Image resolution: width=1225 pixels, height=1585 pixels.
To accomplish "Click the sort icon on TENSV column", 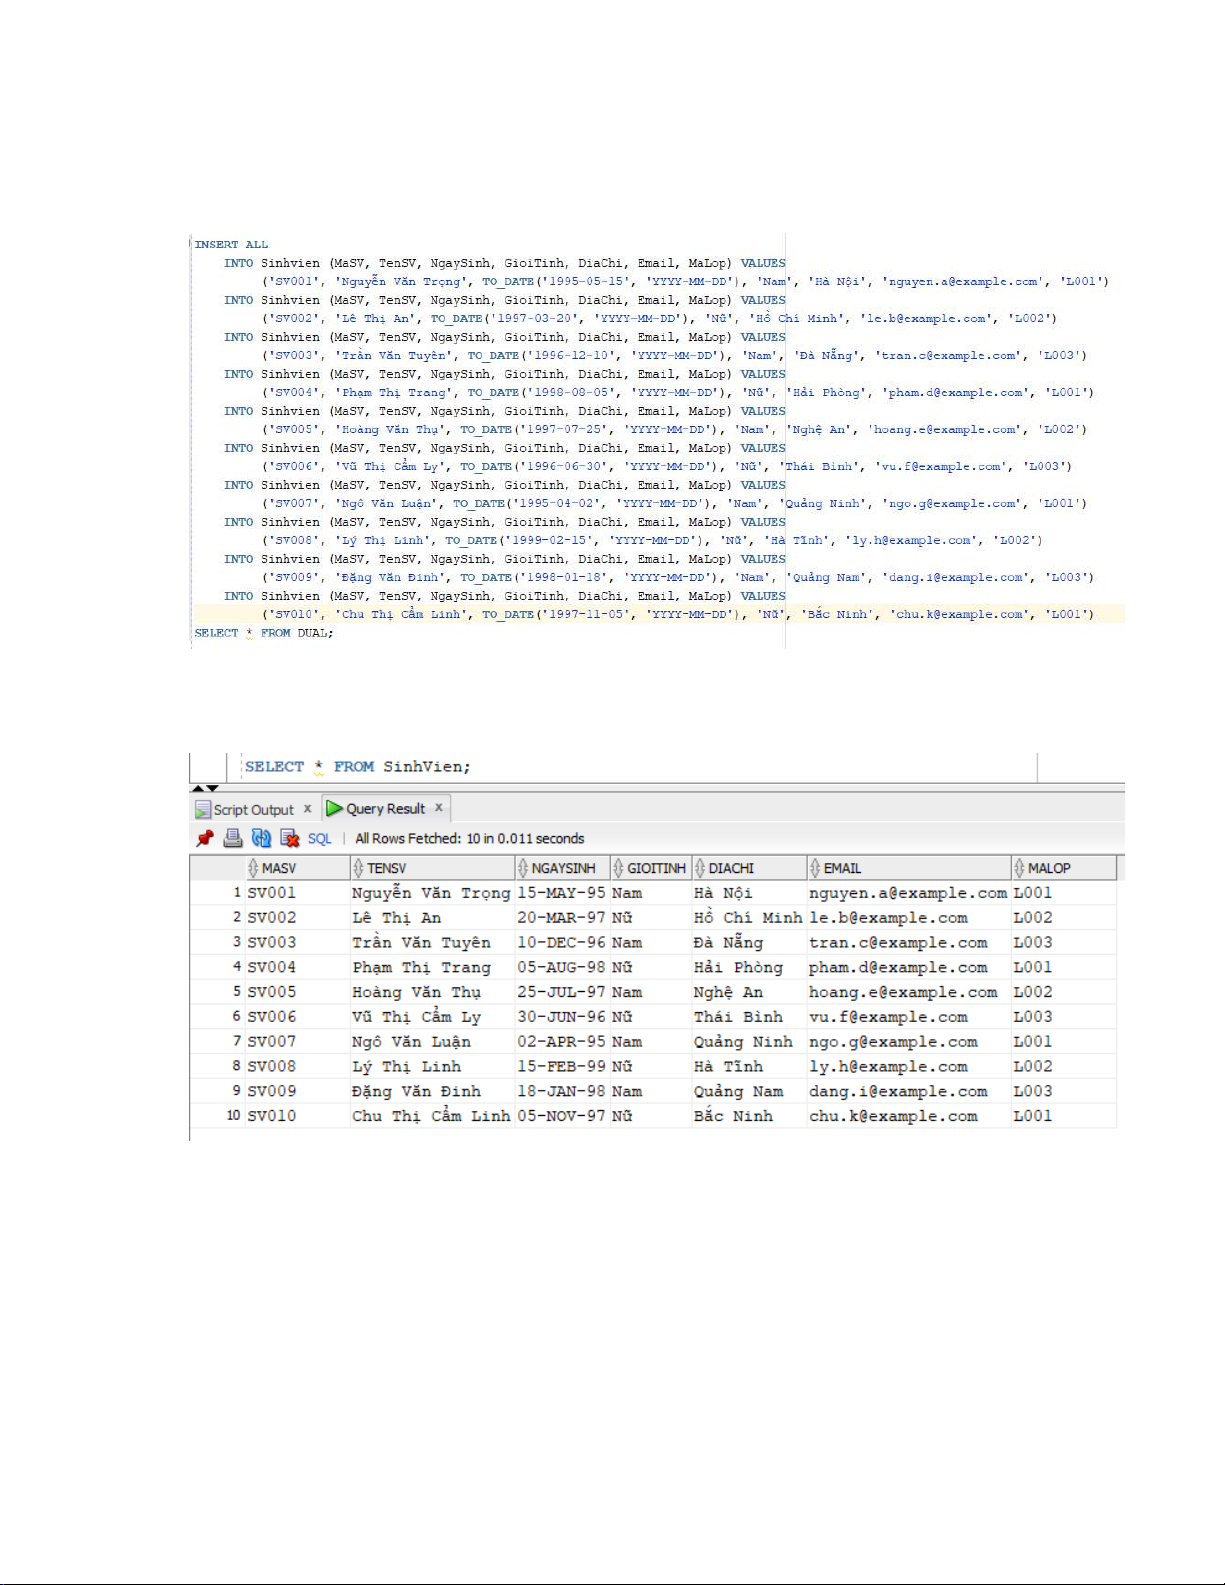I will click(x=358, y=868).
